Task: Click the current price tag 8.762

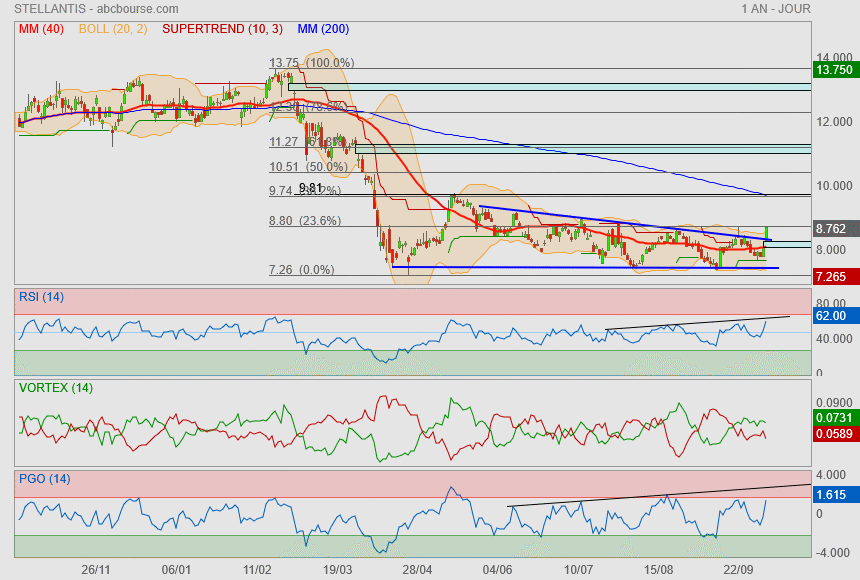Action: [x=833, y=228]
